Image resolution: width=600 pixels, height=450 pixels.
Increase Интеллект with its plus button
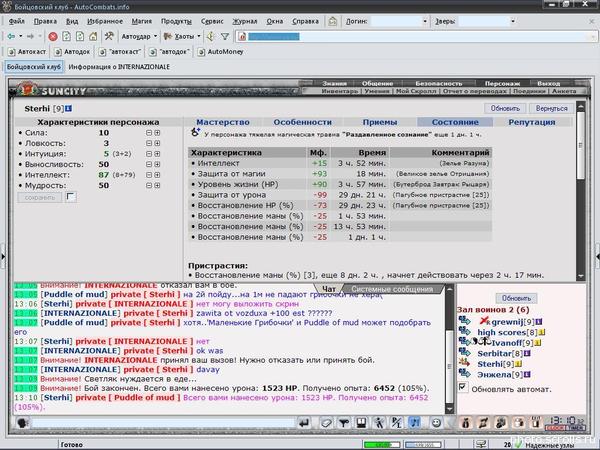(157, 175)
